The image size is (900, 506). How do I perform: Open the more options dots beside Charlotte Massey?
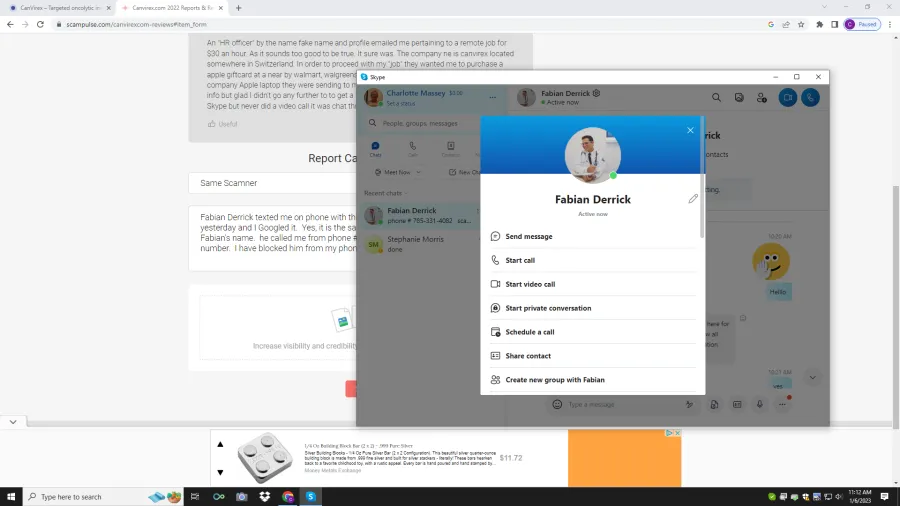point(492,98)
